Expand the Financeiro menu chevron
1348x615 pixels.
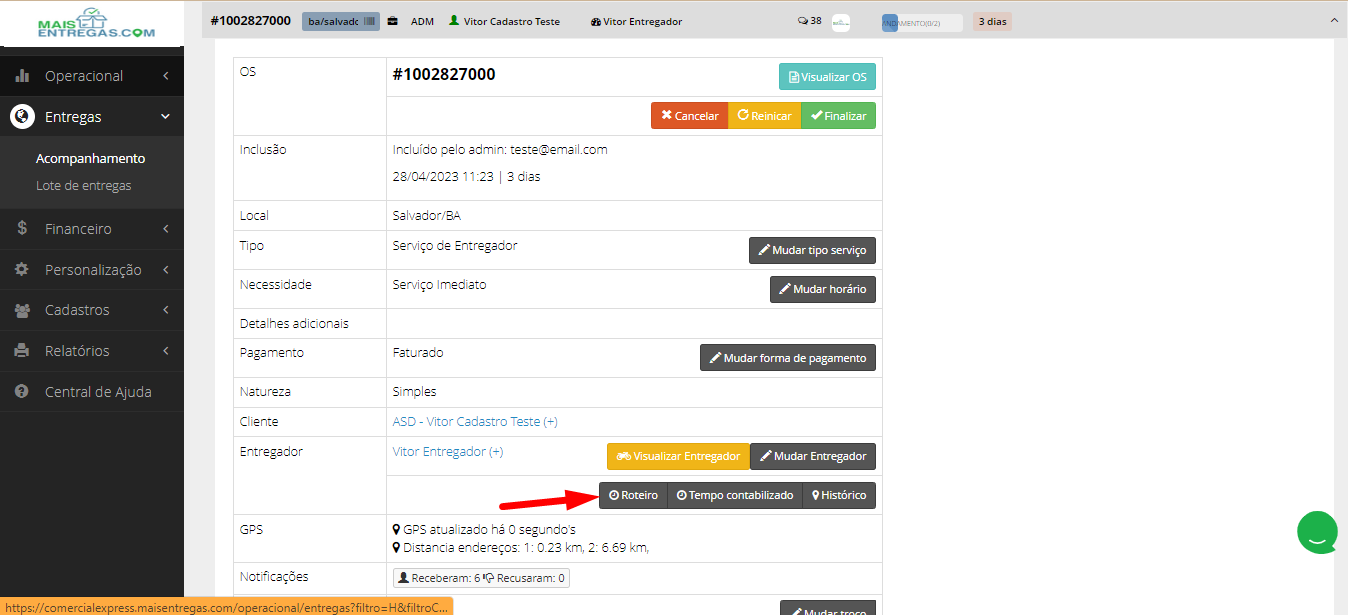click(x=166, y=229)
